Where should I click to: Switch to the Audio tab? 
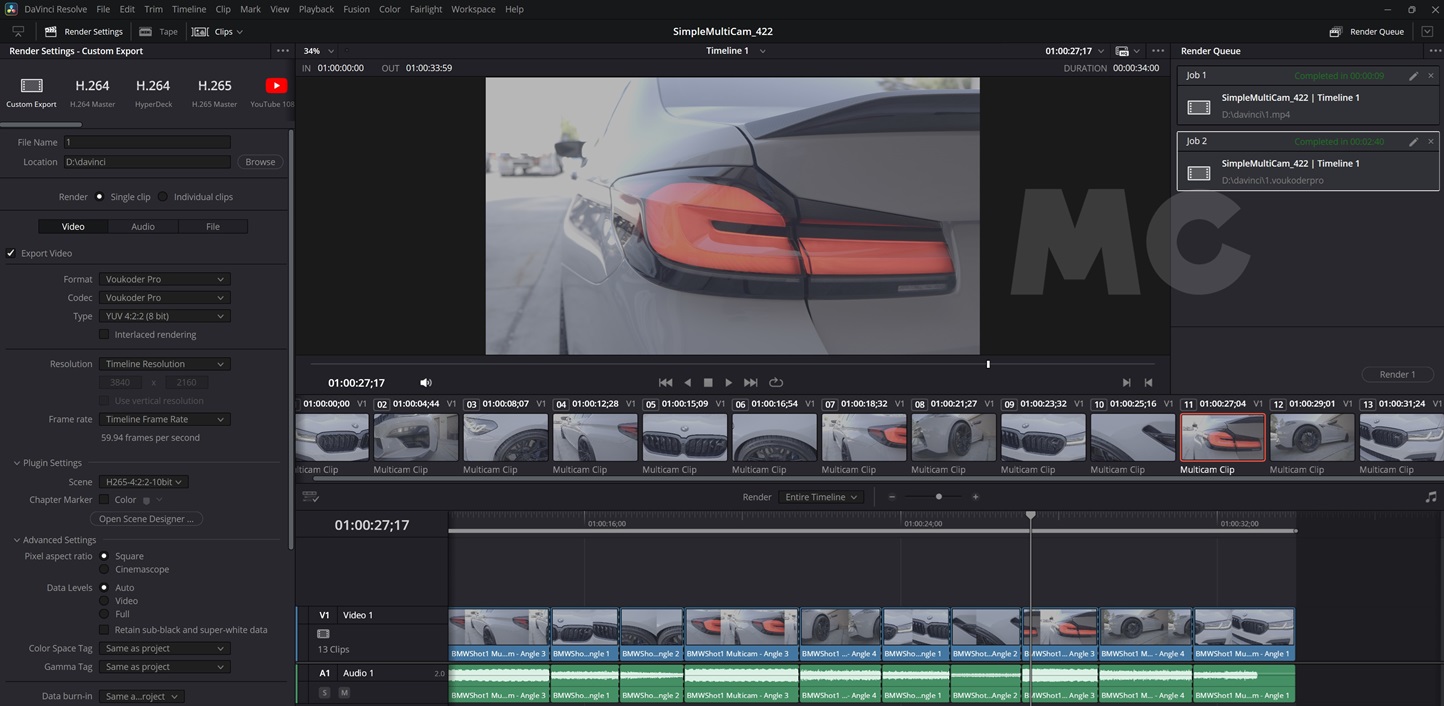tap(143, 227)
